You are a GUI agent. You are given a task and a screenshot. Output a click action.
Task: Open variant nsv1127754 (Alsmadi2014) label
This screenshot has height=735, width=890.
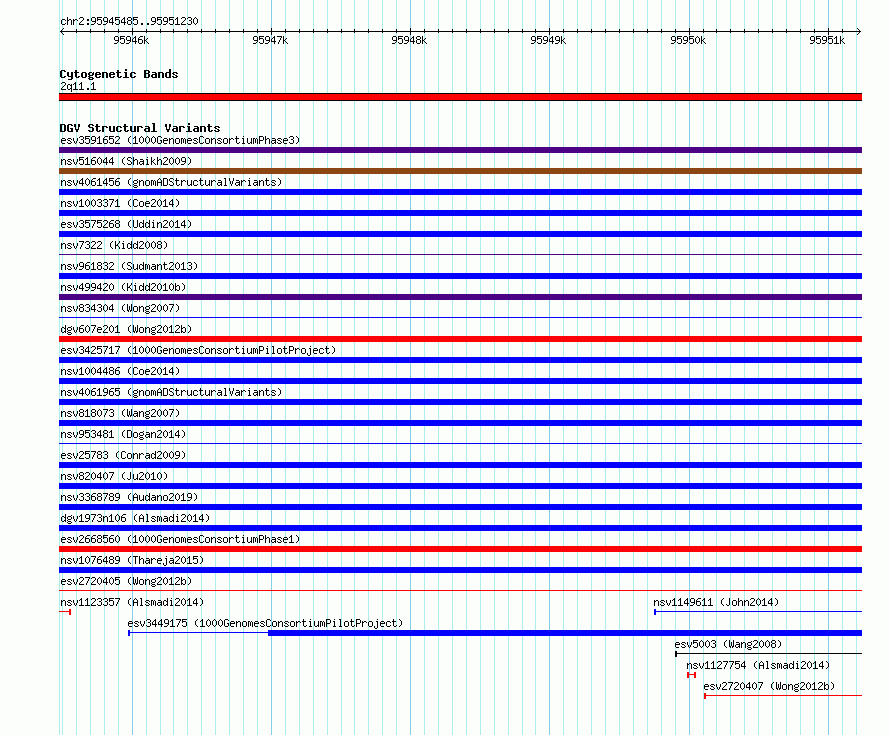pos(758,665)
